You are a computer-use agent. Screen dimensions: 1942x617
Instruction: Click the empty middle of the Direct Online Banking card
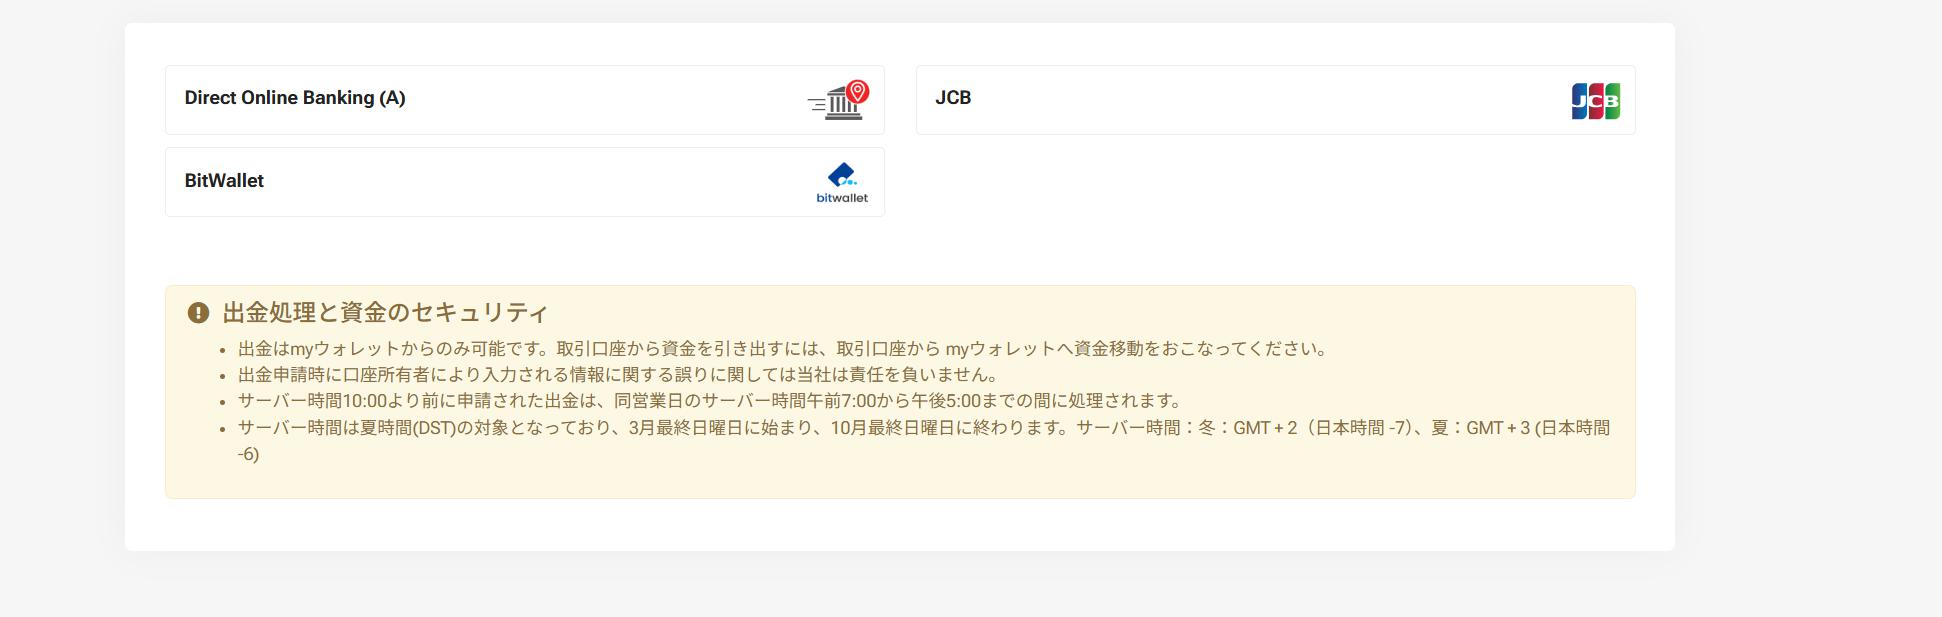click(x=600, y=100)
